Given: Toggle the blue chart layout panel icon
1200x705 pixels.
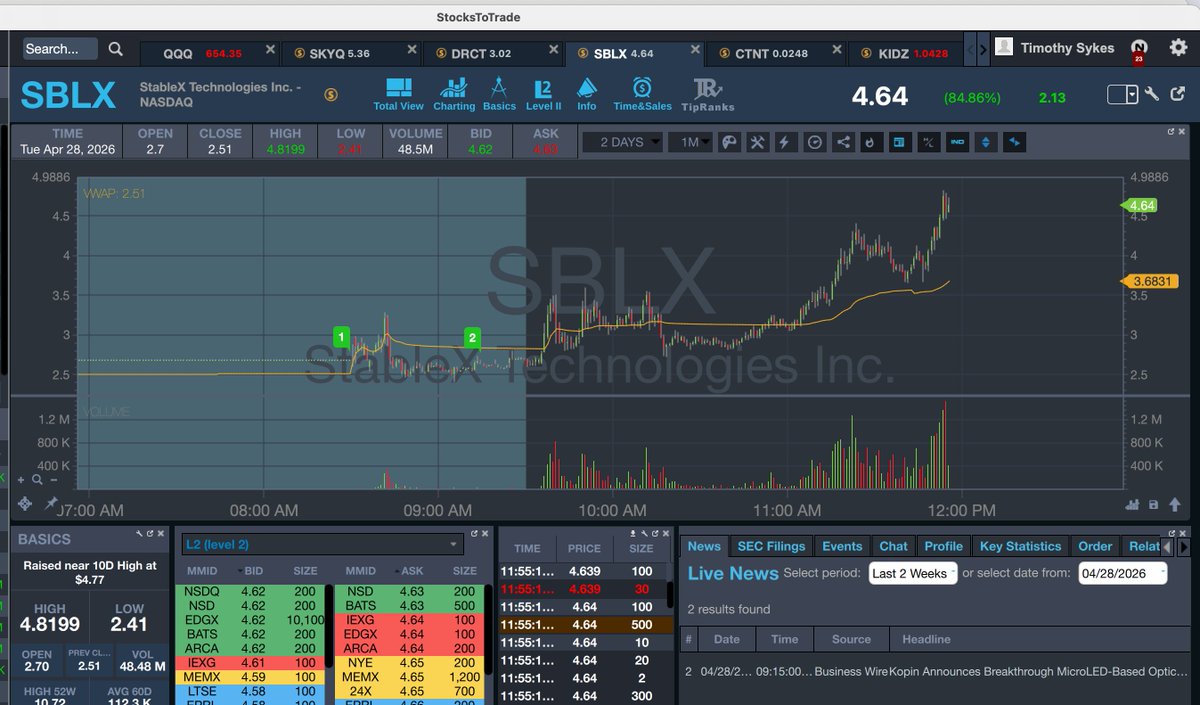Looking at the screenshot, I should point(900,143).
